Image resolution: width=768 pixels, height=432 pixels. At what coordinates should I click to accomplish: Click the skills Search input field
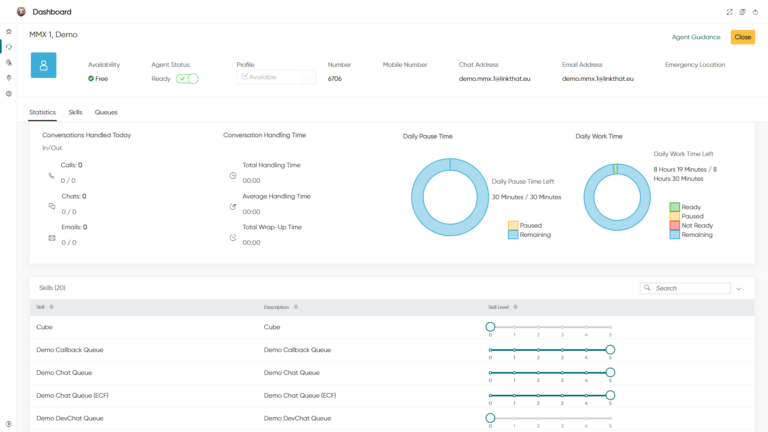[691, 288]
